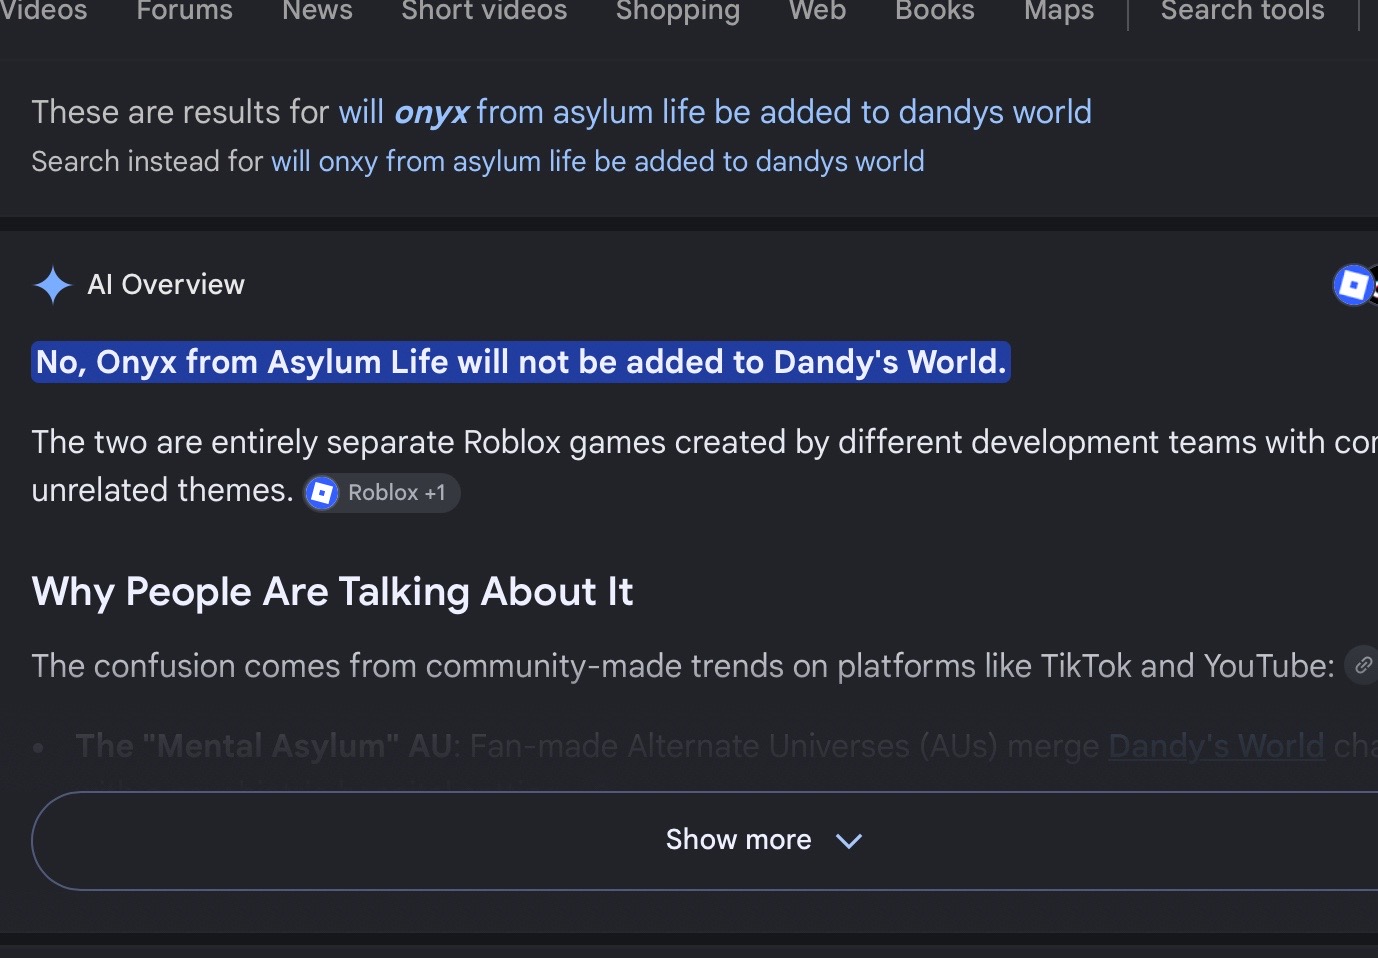Open the Books tab
1378x958 pixels.
pyautogui.click(x=935, y=11)
